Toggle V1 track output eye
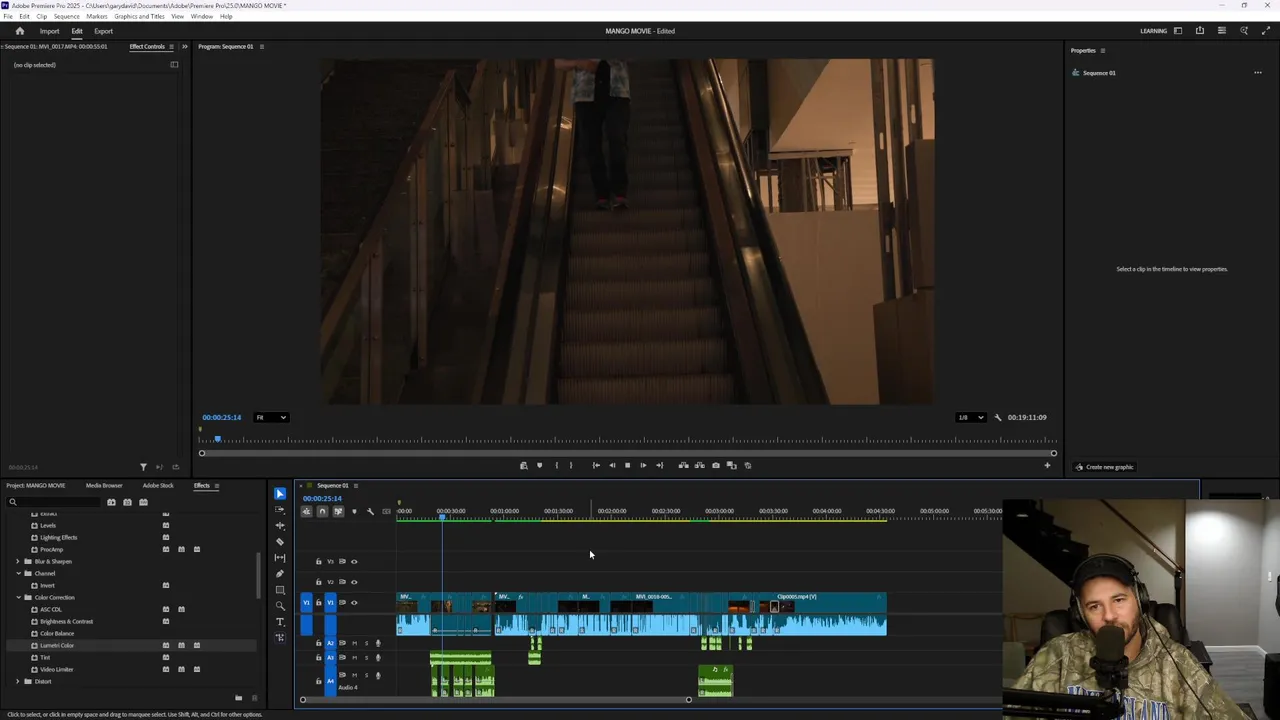Image resolution: width=1280 pixels, height=720 pixels. click(354, 603)
